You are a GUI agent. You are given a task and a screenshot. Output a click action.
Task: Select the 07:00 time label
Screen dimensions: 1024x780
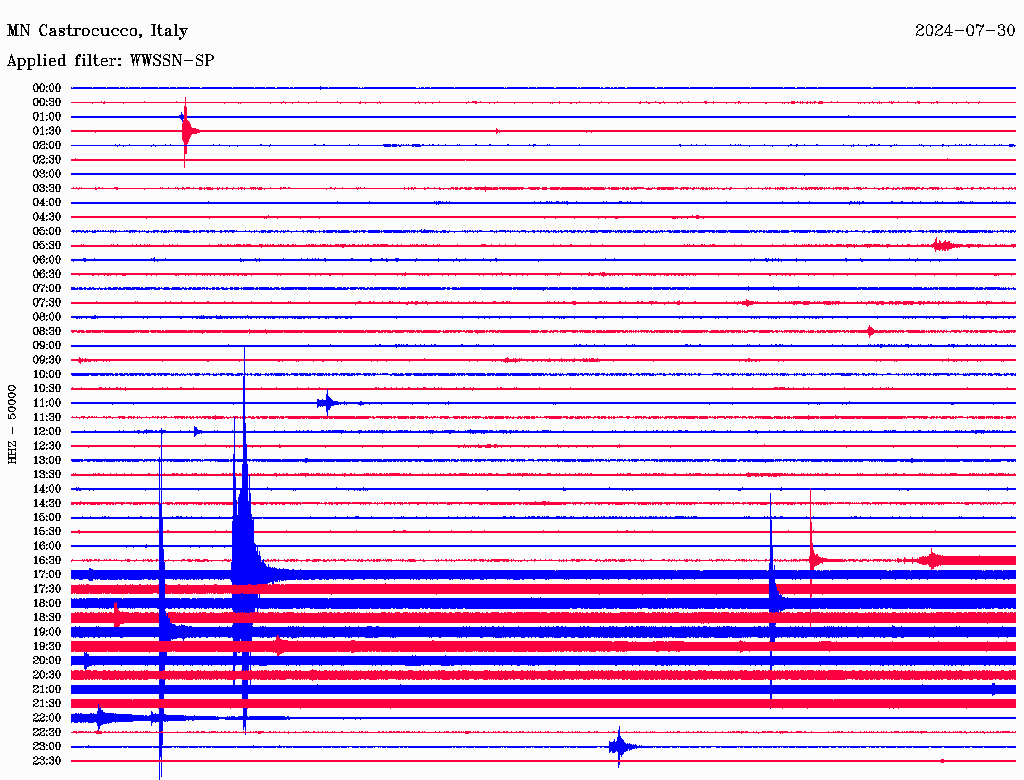click(x=46, y=288)
